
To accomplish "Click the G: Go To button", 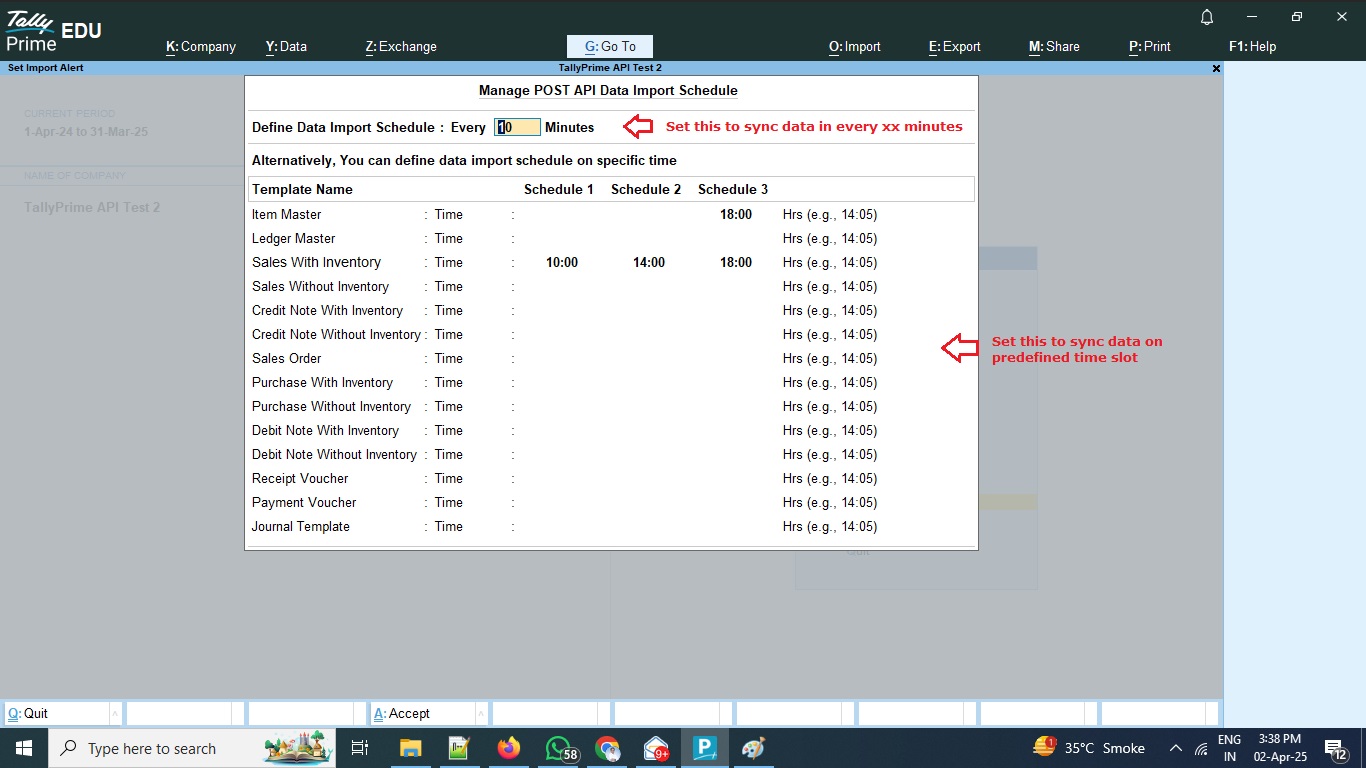I will pos(610,46).
